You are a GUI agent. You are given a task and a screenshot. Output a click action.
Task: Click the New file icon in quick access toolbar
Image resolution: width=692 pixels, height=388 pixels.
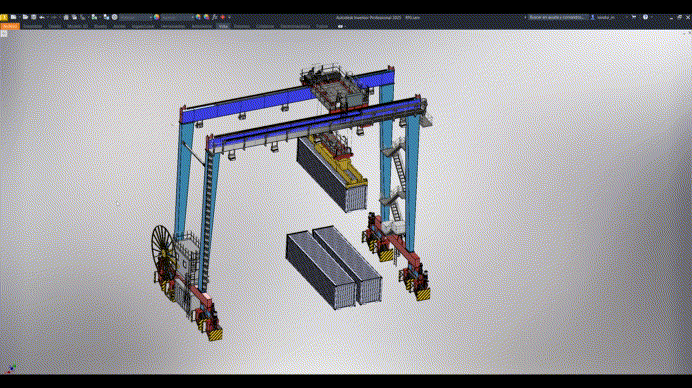point(14,17)
